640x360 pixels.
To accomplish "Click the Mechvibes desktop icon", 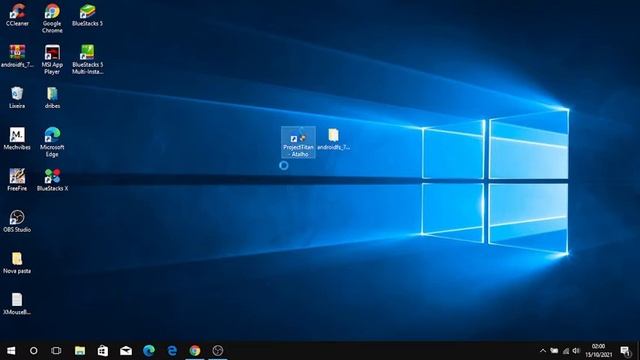I will tap(17, 139).
